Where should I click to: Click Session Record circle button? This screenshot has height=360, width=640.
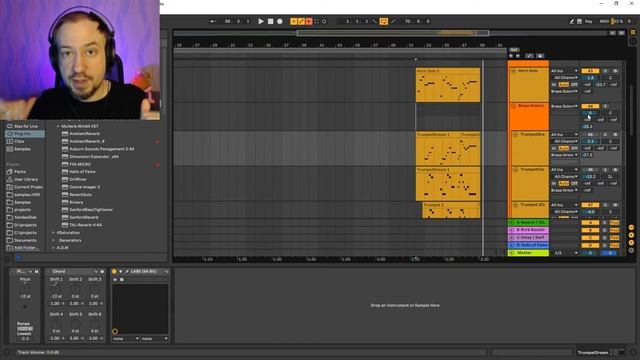point(324,21)
